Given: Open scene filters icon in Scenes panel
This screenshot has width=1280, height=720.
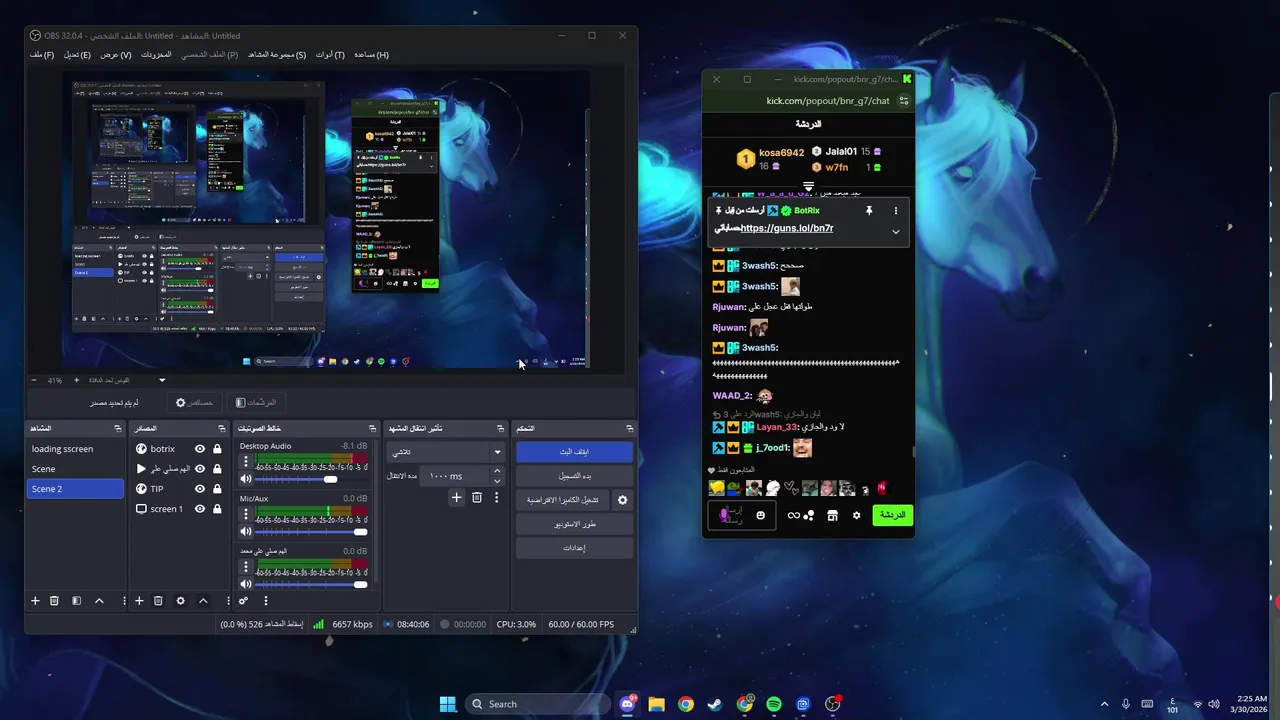Looking at the screenshot, I should 76,601.
